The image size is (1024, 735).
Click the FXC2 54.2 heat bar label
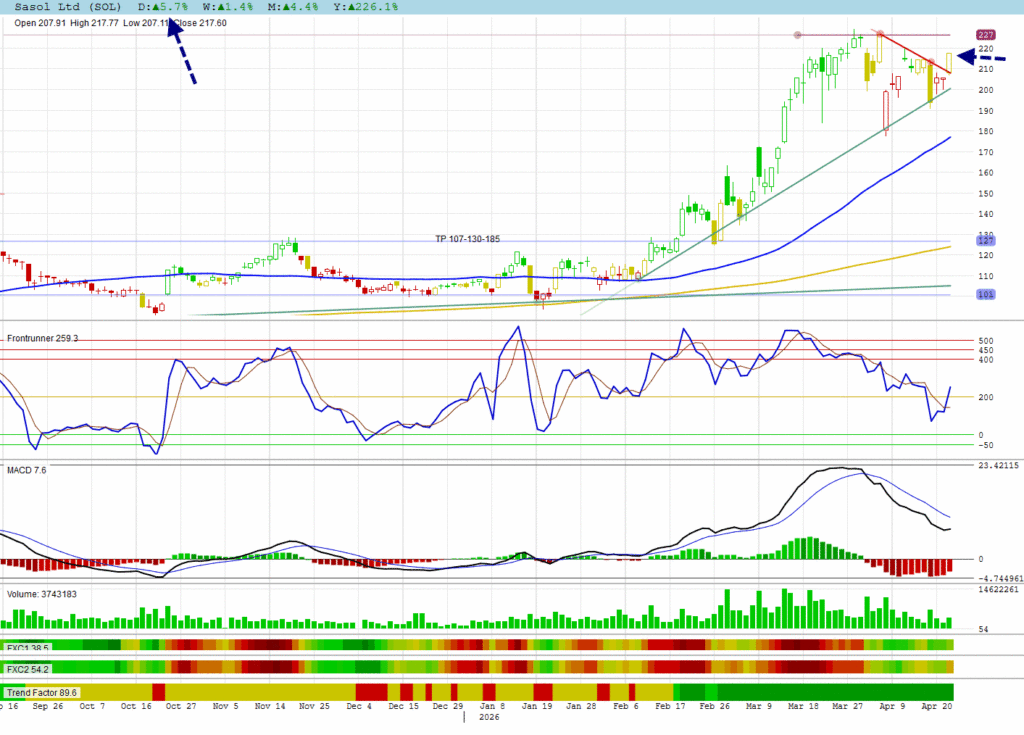tap(28, 668)
